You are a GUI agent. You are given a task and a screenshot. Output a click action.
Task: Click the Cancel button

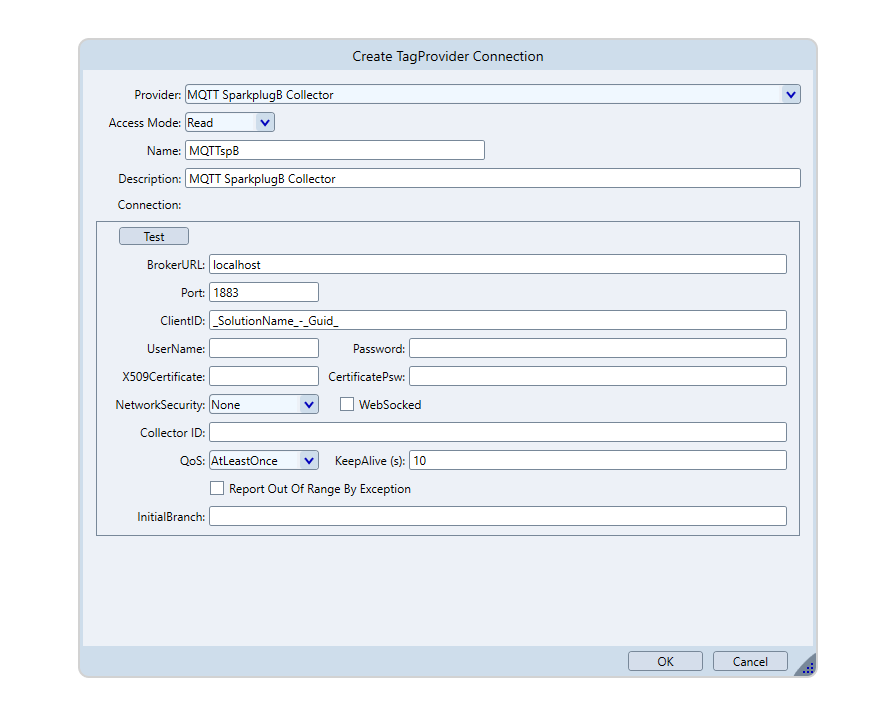750,661
